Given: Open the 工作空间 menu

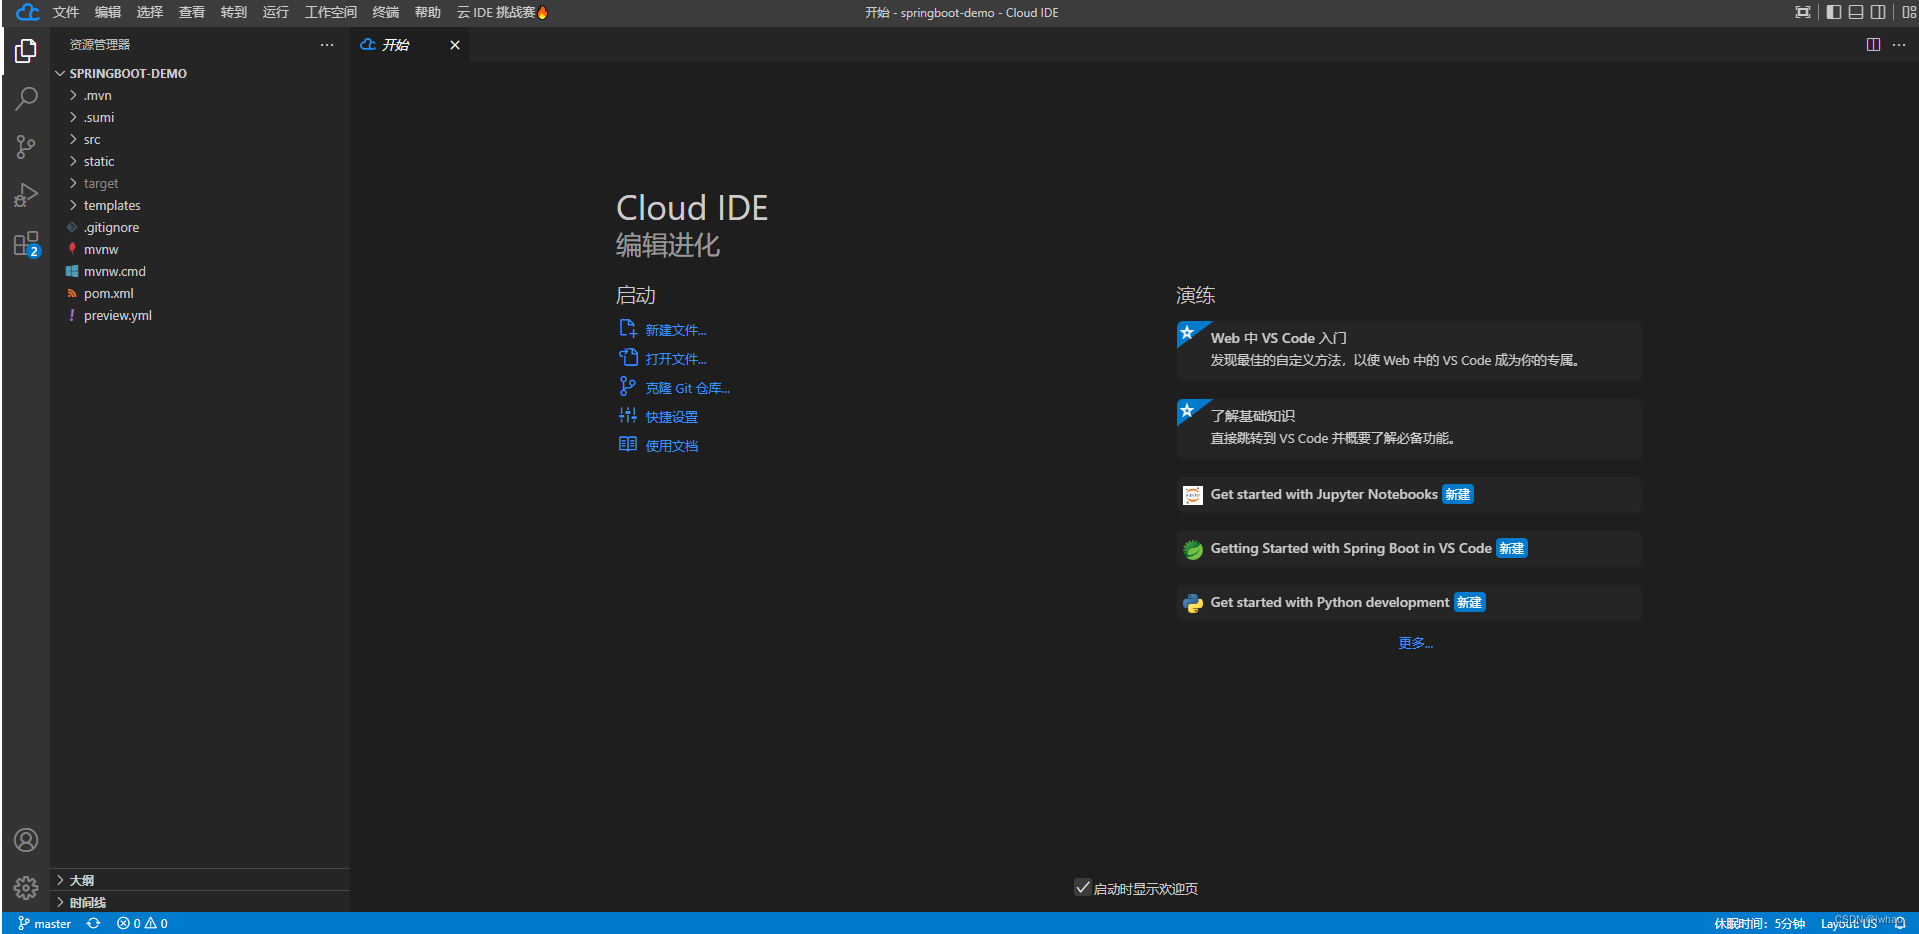Looking at the screenshot, I should coord(331,12).
